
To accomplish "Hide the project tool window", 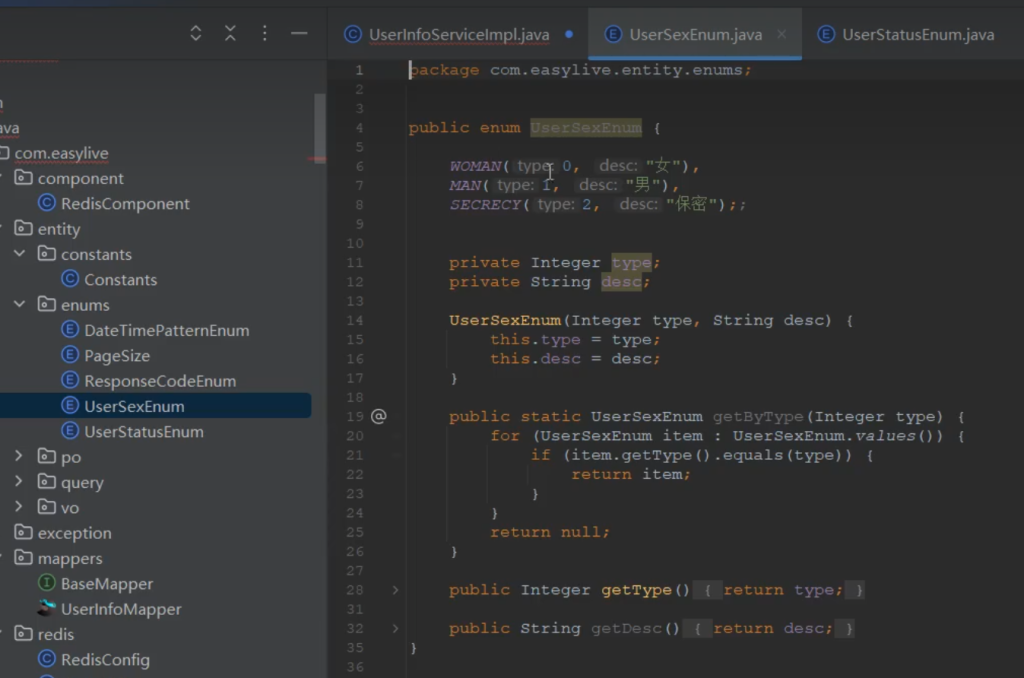I will tap(299, 33).
